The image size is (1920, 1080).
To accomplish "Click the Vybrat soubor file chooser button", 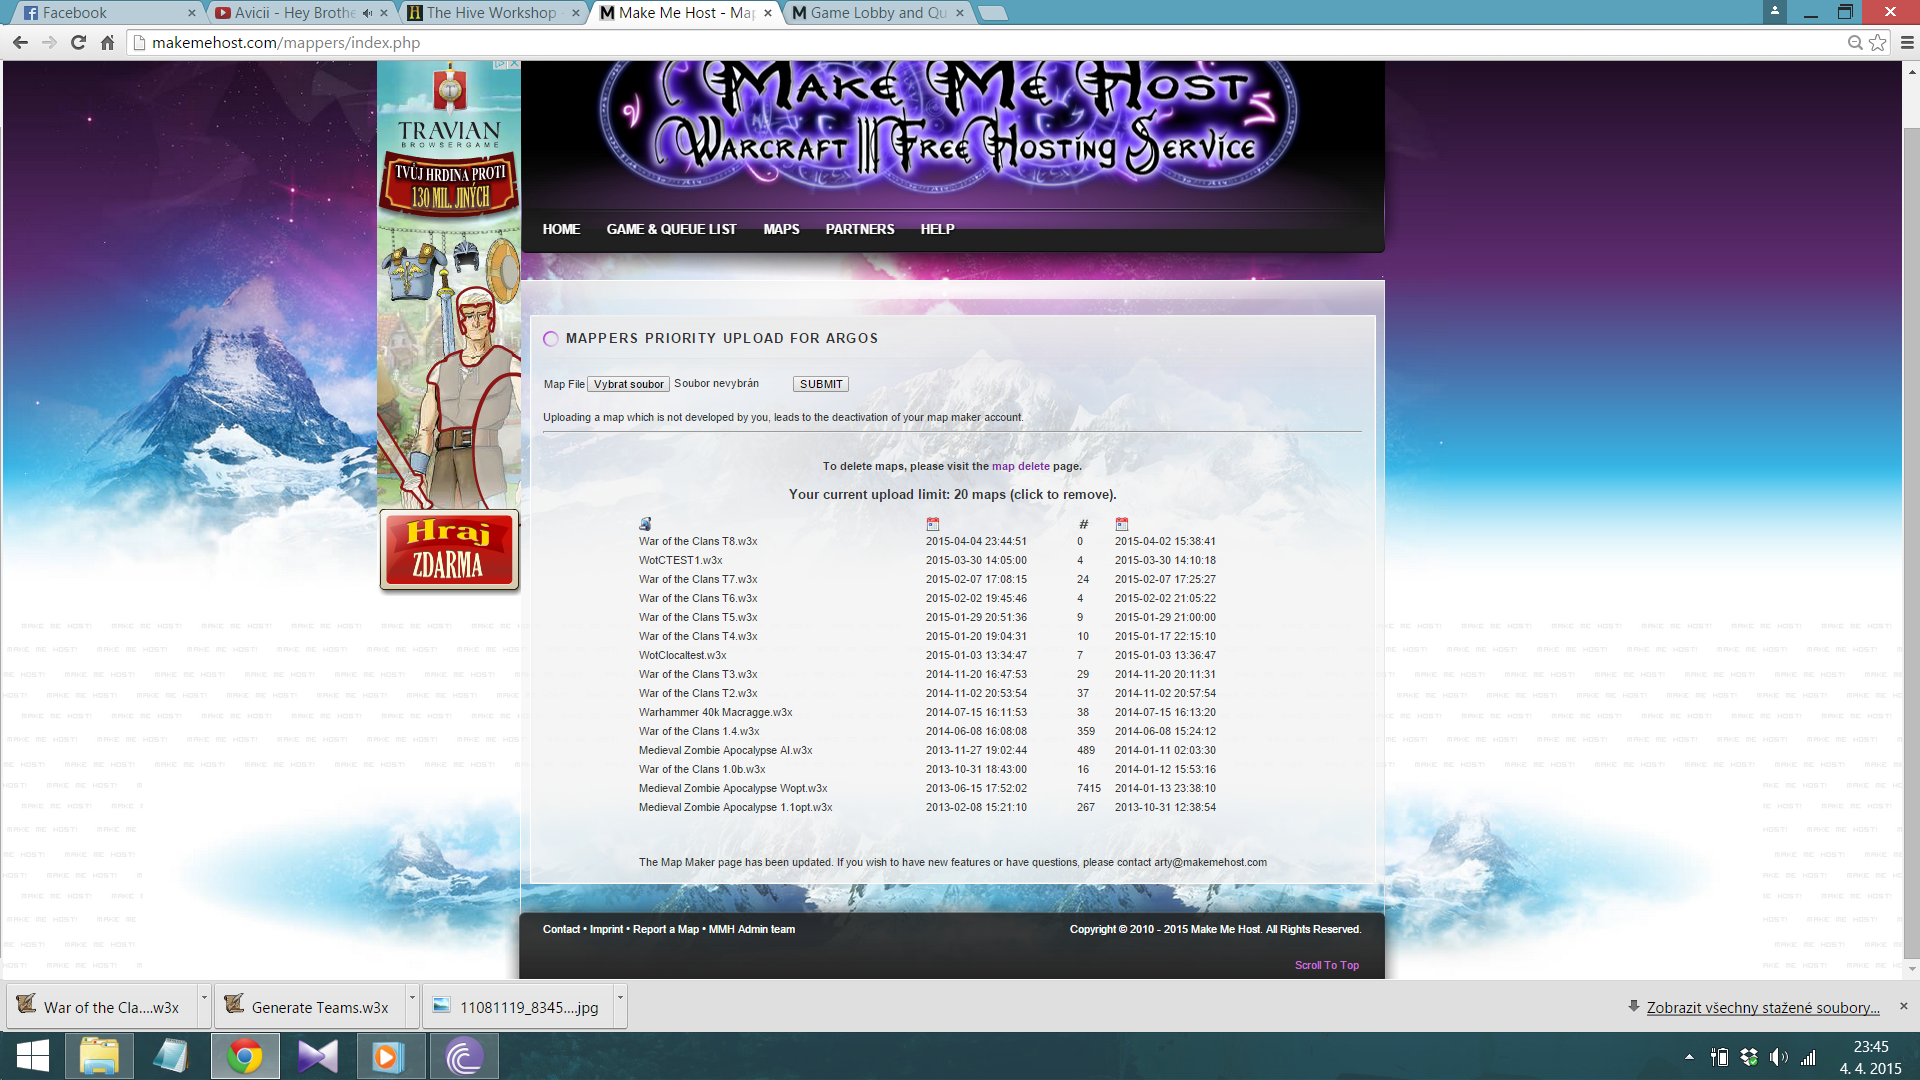I will [628, 384].
